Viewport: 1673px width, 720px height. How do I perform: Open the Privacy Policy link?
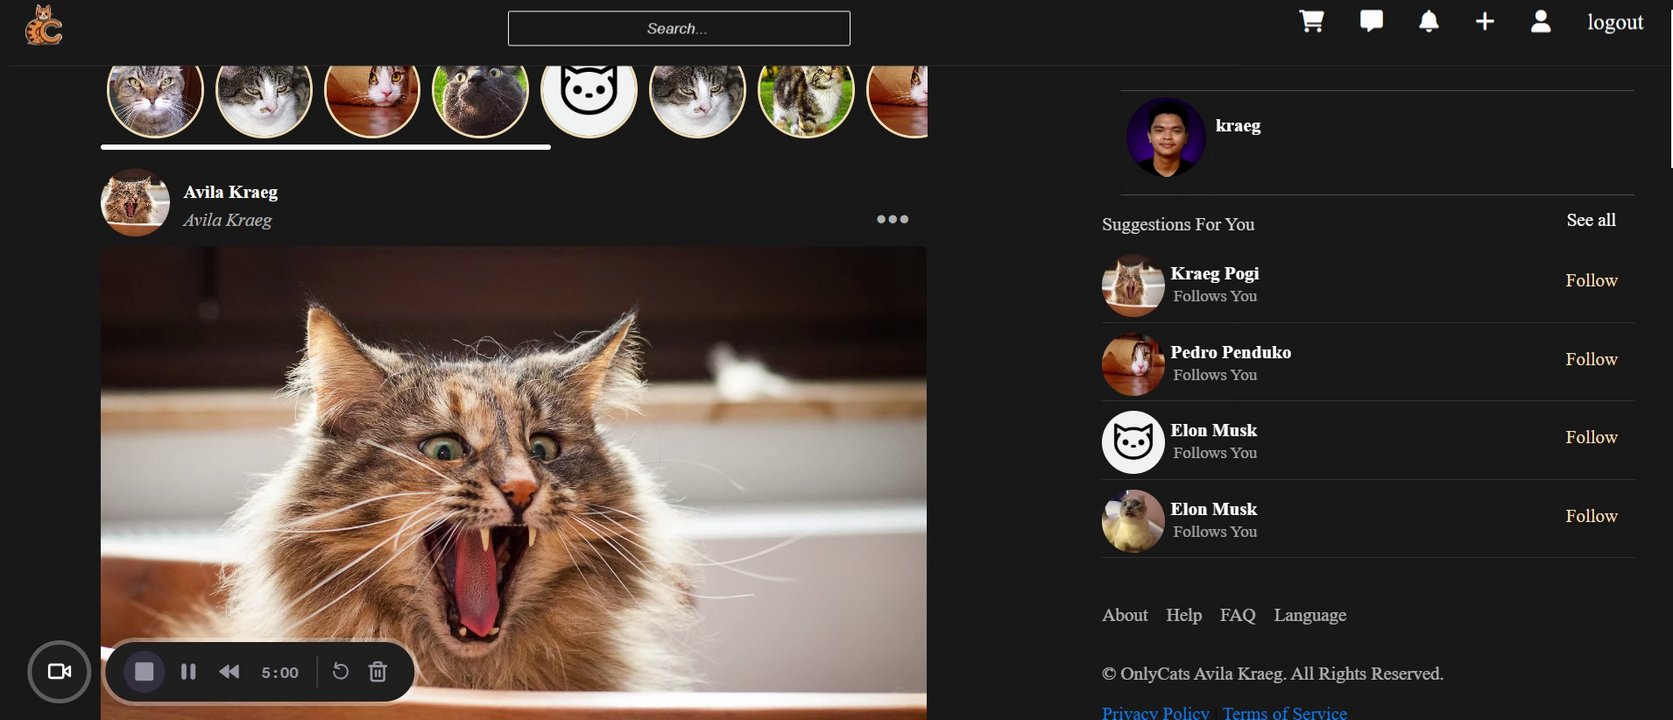1155,712
